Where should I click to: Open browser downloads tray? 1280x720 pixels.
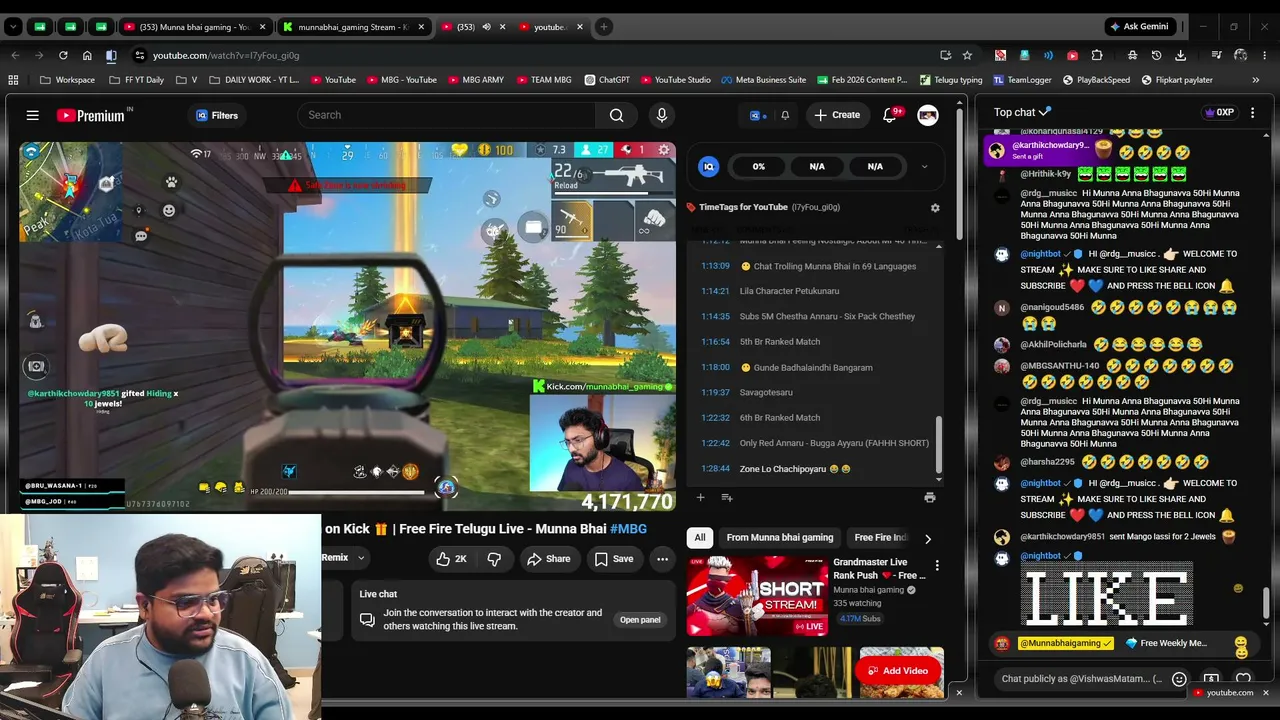[1181, 55]
